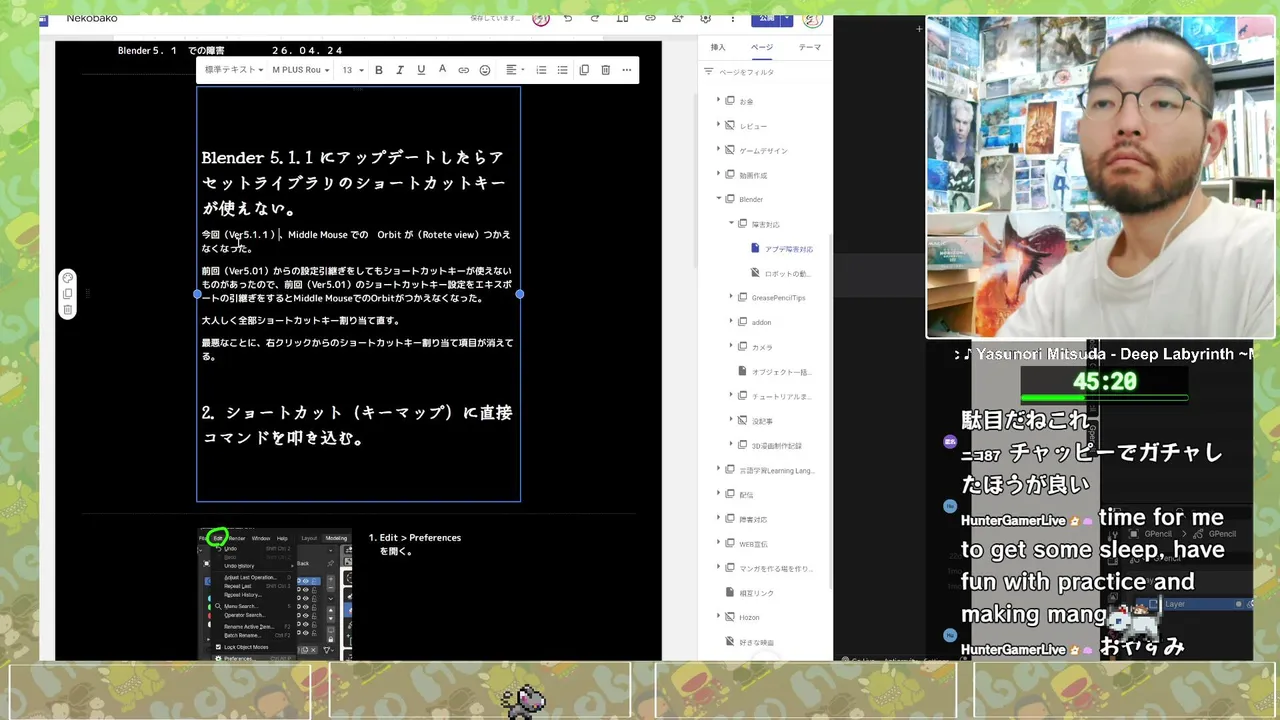Insert a link from text toolbar
This screenshot has width=1280, height=720.
(463, 70)
